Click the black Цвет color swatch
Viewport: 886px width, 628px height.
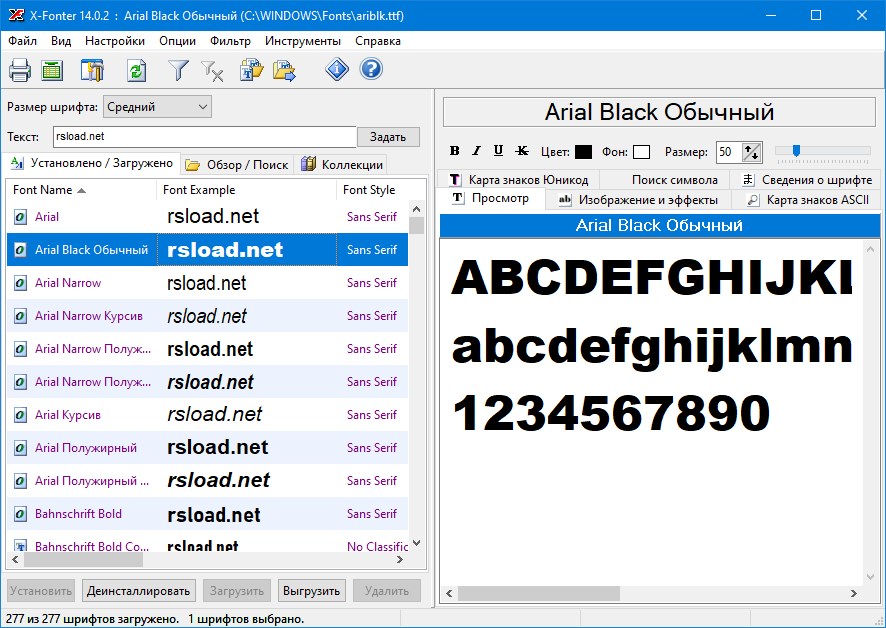click(583, 152)
